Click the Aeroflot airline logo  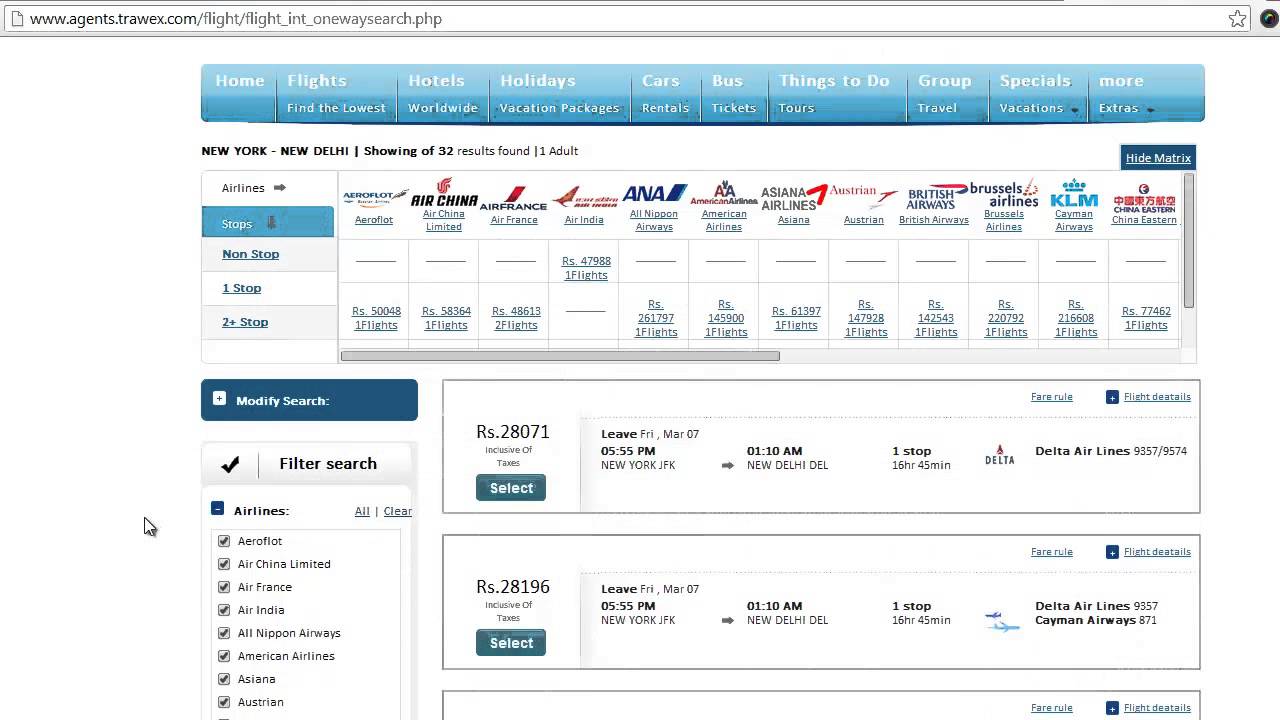[374, 197]
